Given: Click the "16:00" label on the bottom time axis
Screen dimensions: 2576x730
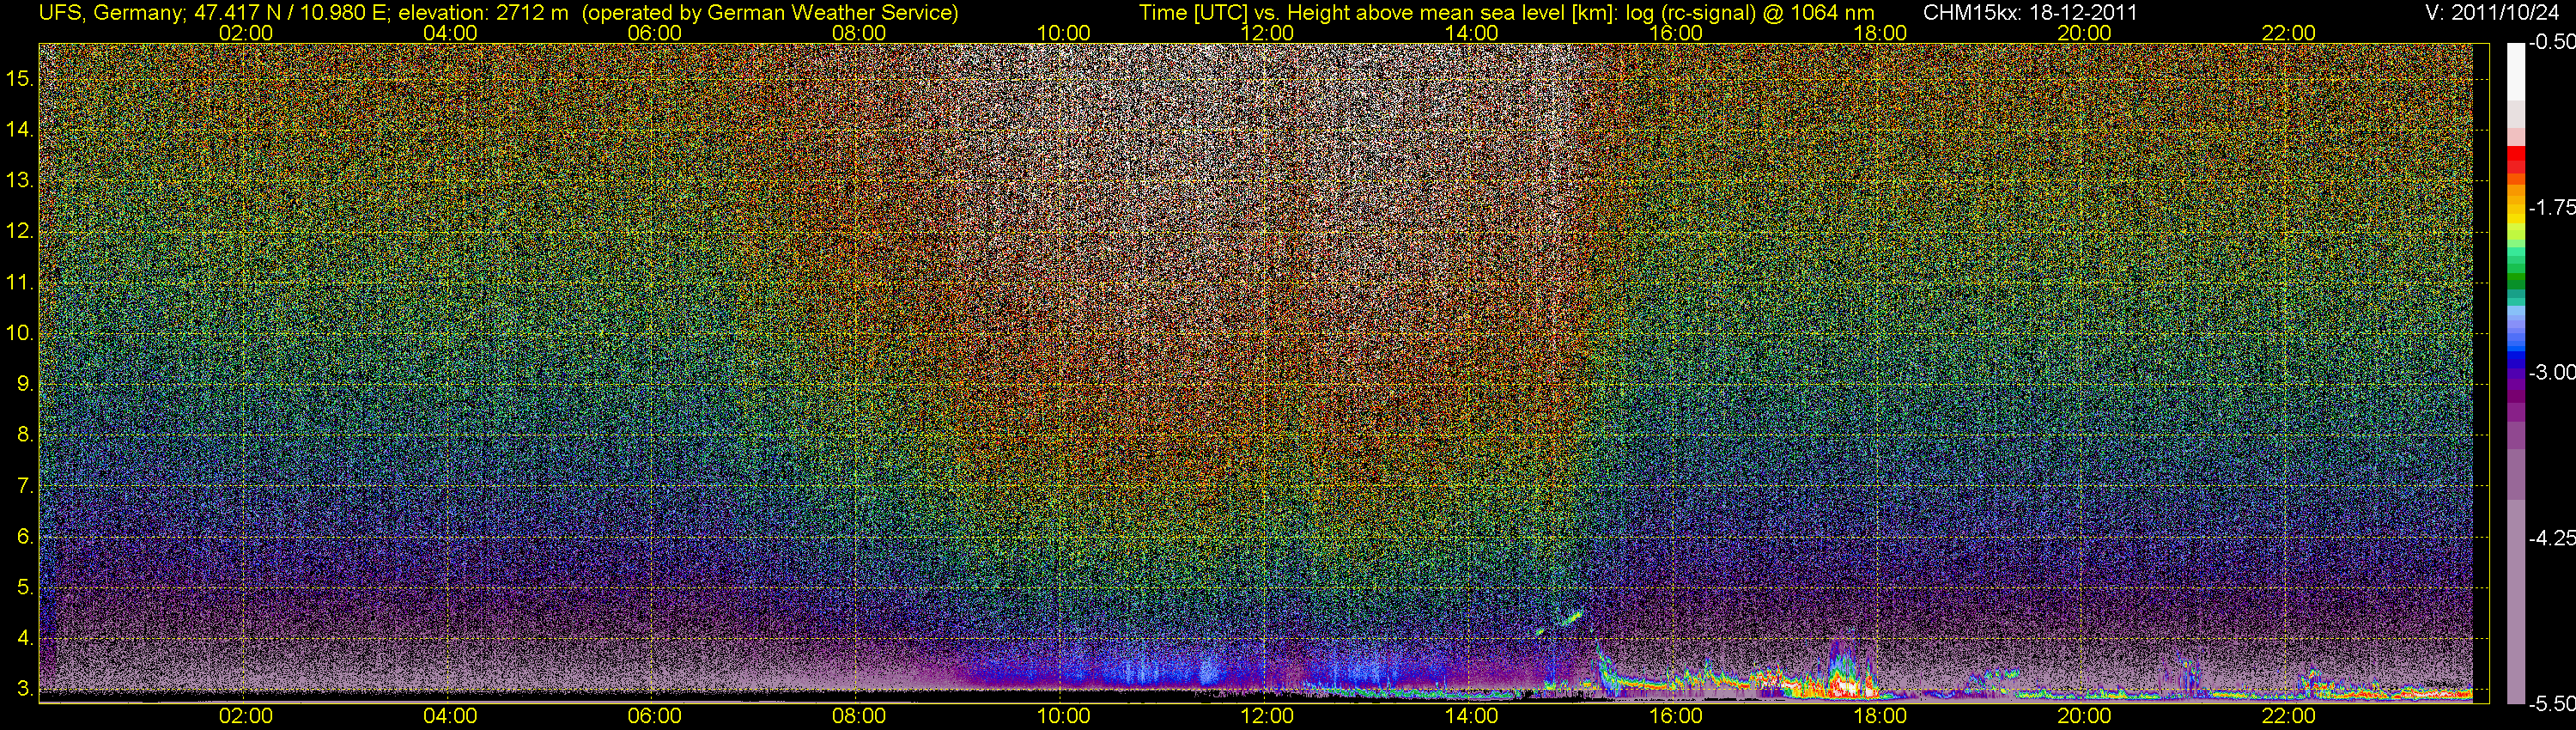Looking at the screenshot, I should coord(1676,716).
